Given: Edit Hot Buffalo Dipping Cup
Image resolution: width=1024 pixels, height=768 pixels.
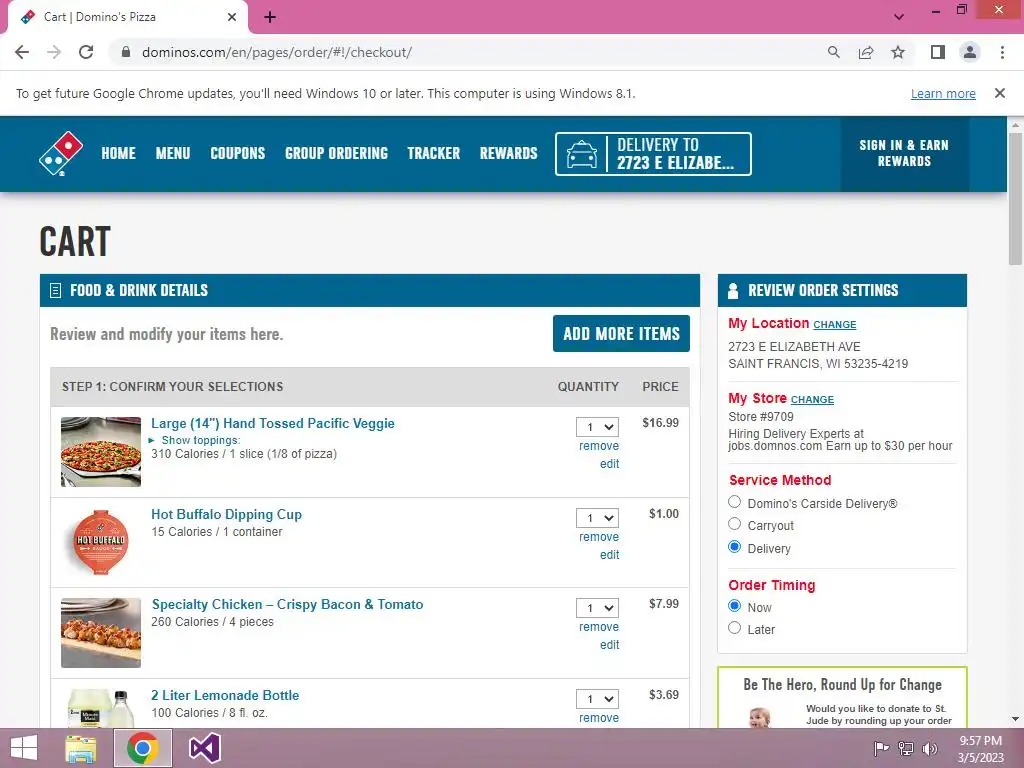Looking at the screenshot, I should tap(609, 554).
